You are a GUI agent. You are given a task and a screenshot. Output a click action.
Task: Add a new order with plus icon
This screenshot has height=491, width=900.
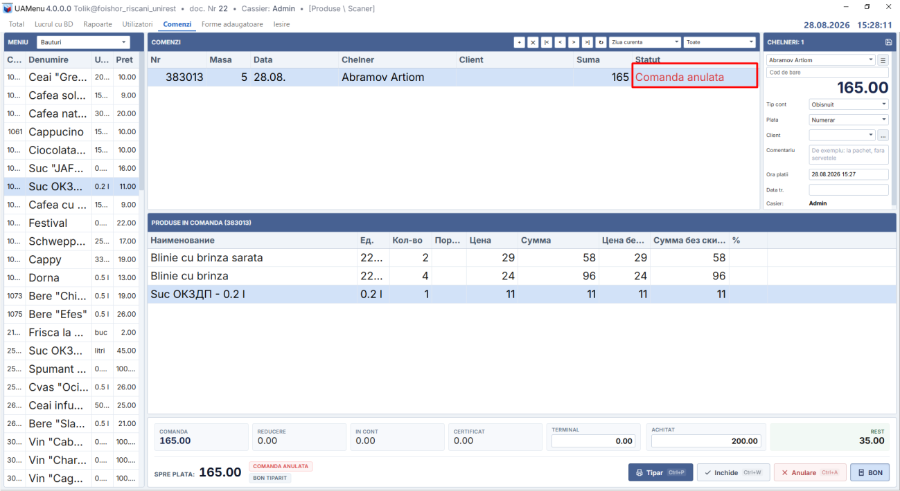(519, 42)
